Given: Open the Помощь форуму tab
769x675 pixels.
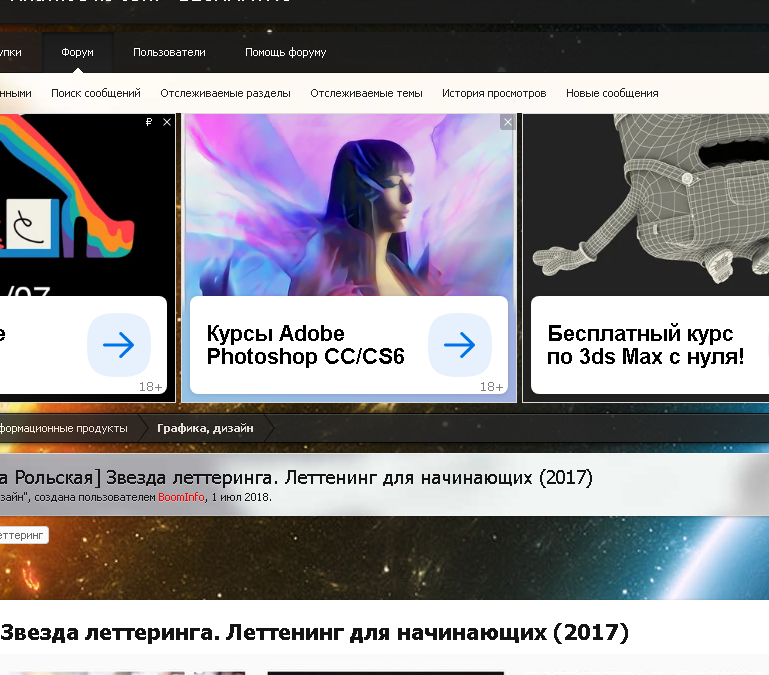Looking at the screenshot, I should (285, 52).
